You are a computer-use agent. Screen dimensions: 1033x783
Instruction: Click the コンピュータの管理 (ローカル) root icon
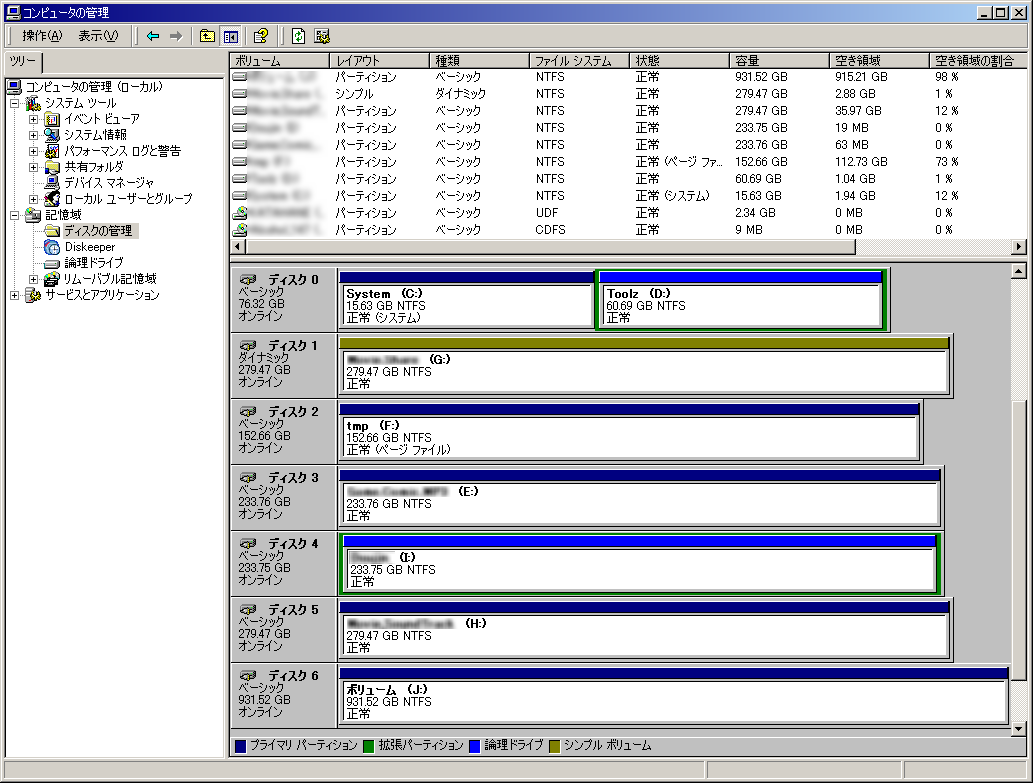click(14, 87)
